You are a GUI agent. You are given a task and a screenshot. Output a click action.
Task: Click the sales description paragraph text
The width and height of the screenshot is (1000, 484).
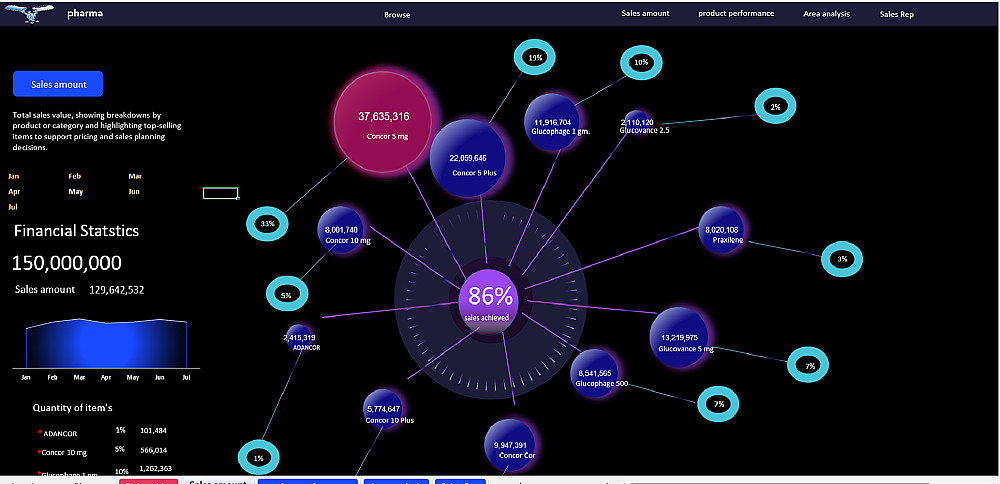coord(98,131)
